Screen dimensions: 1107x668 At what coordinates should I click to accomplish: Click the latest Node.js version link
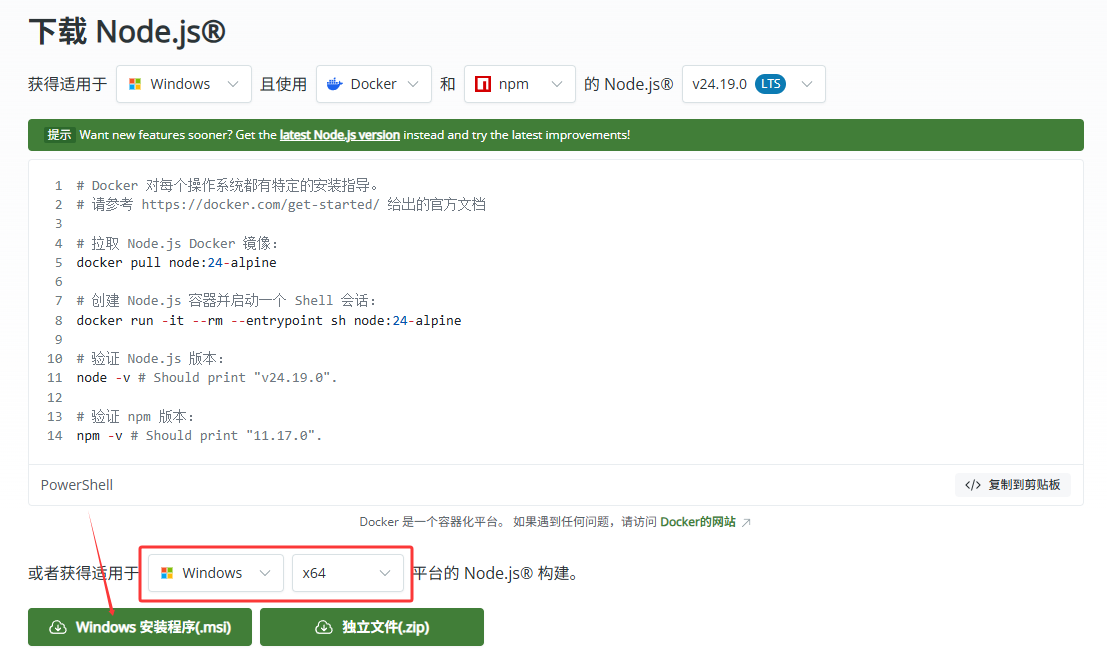click(x=340, y=135)
